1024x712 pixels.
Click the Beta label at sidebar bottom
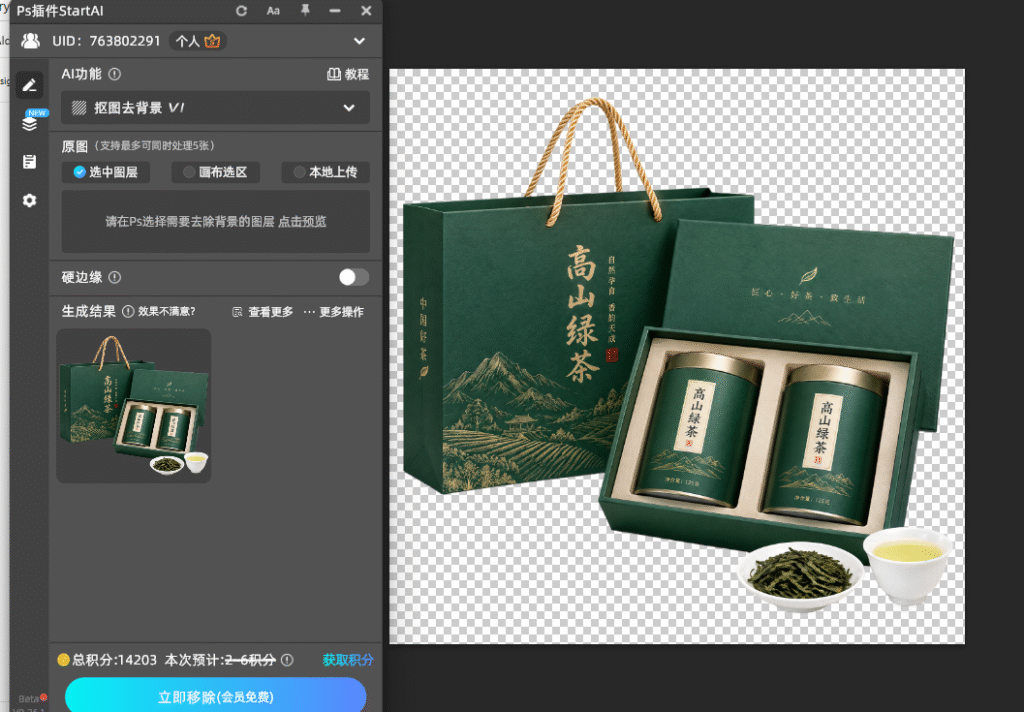click(29, 698)
